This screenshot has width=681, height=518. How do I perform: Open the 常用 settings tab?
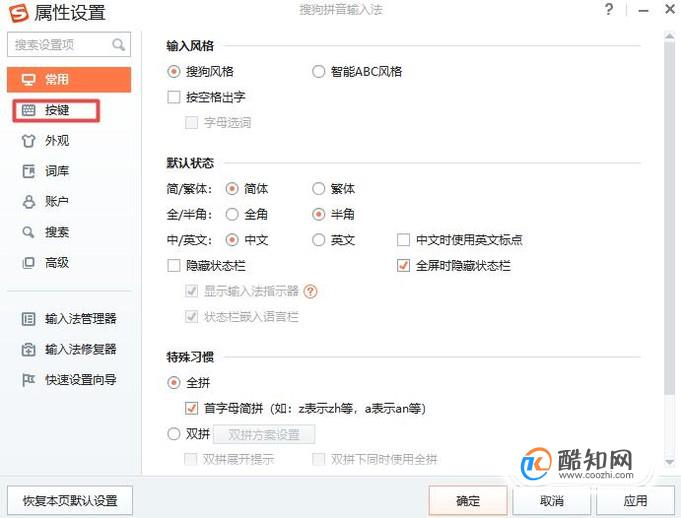click(69, 79)
